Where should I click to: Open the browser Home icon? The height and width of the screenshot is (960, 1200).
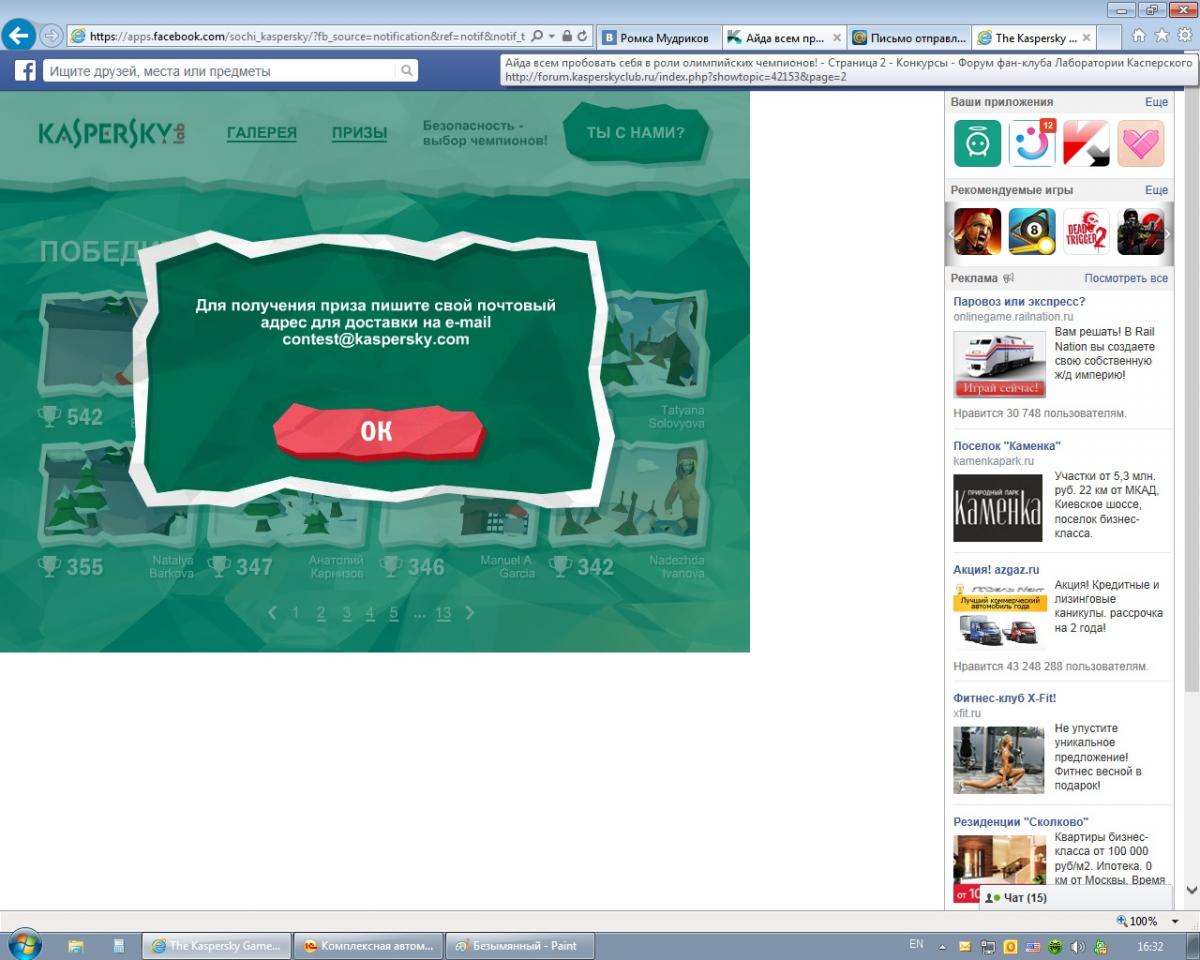[x=1139, y=35]
